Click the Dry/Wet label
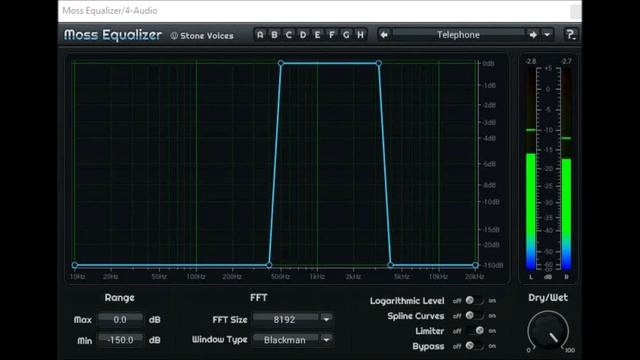 (548, 298)
